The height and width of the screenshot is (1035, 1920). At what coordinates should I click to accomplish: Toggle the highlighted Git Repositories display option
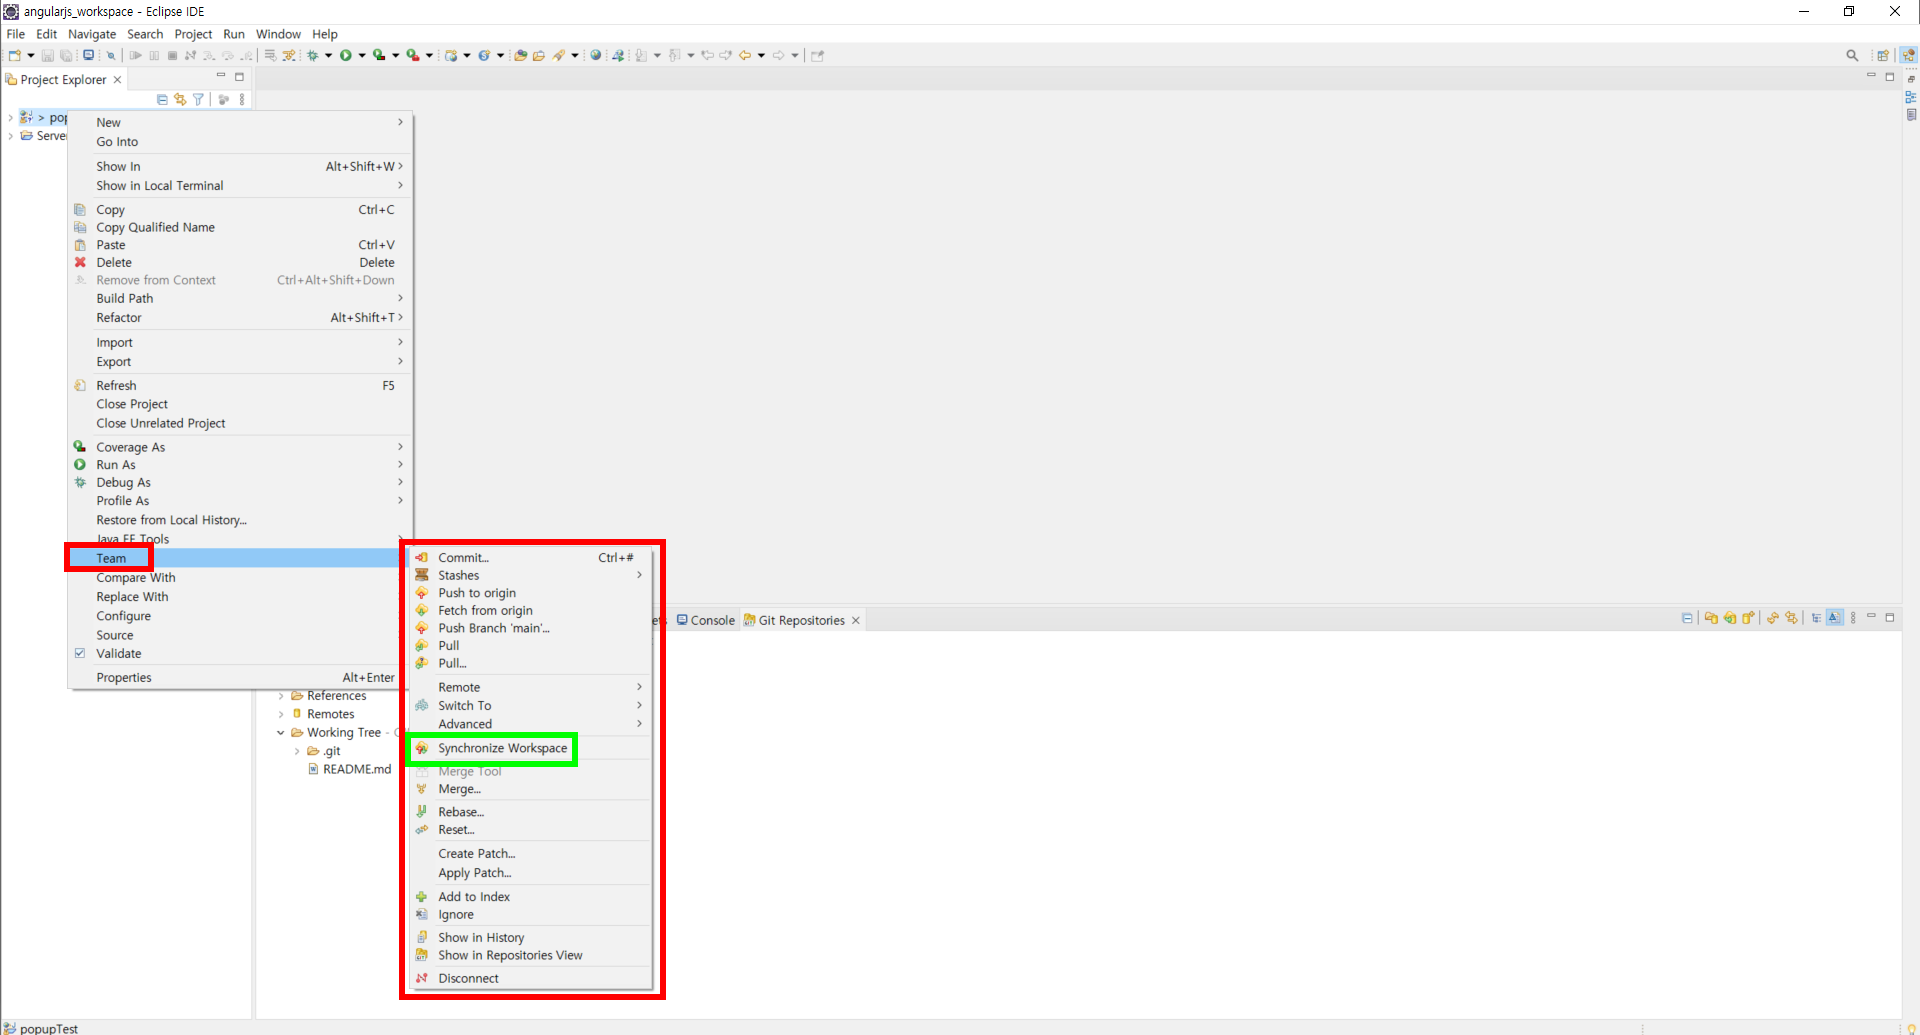click(x=1834, y=618)
